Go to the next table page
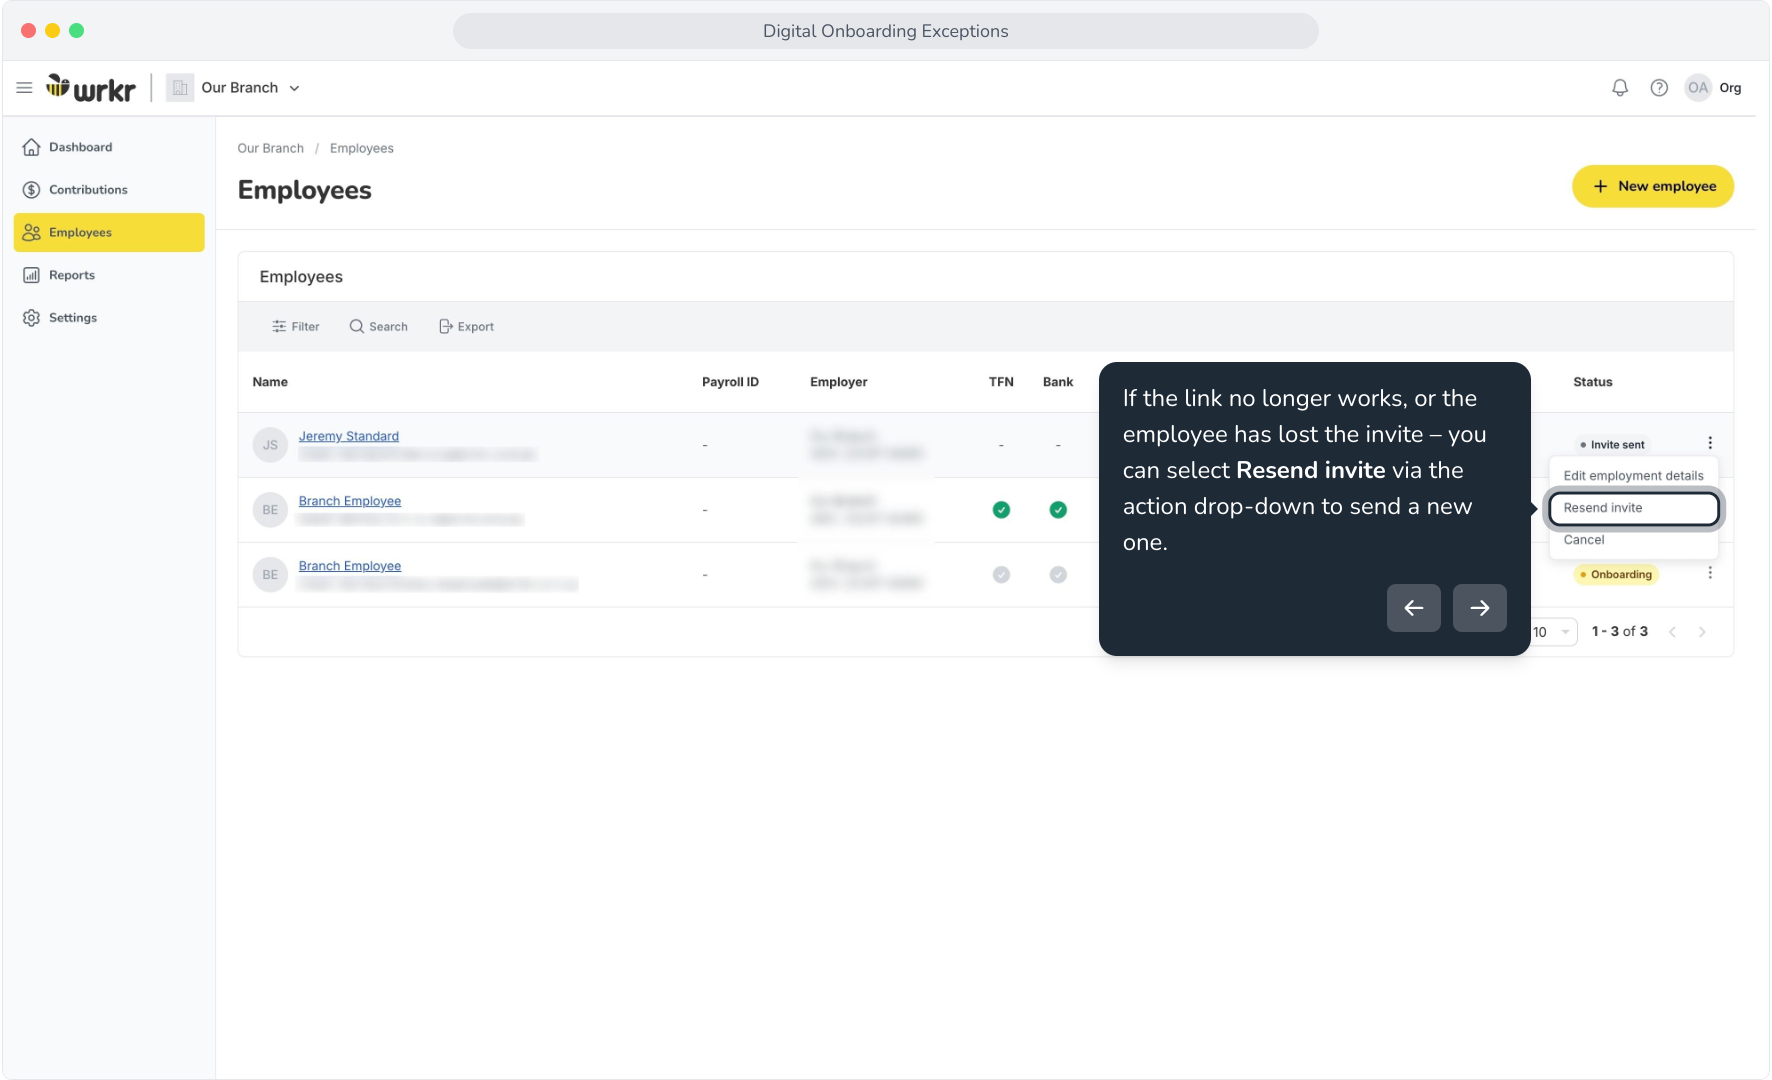Image resolution: width=1772 pixels, height=1080 pixels. click(x=1702, y=632)
